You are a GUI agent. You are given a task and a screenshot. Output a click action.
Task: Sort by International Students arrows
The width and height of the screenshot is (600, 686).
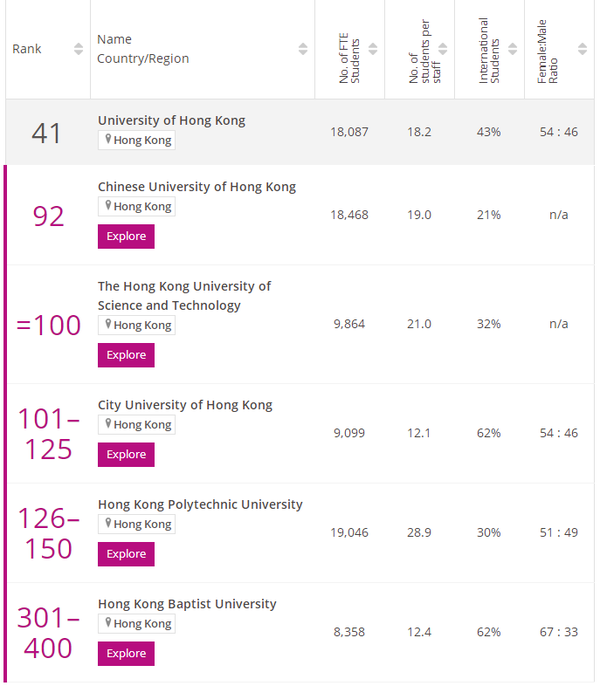click(x=512, y=49)
